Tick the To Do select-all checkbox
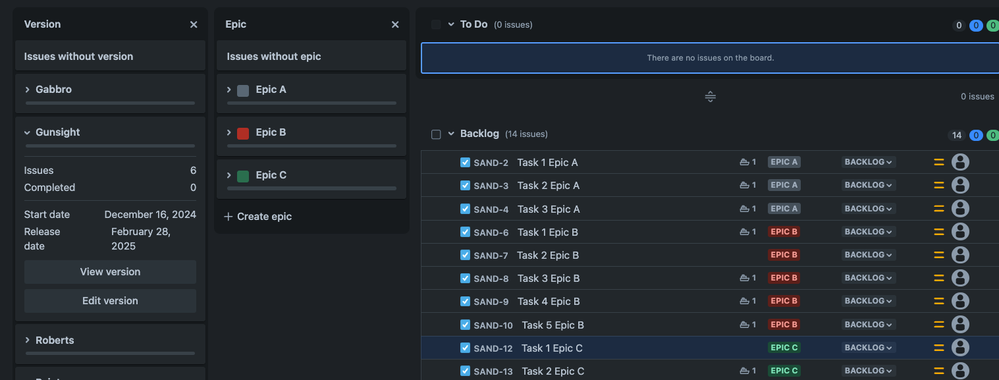Screen dimensions: 999x380 coord(436,24)
